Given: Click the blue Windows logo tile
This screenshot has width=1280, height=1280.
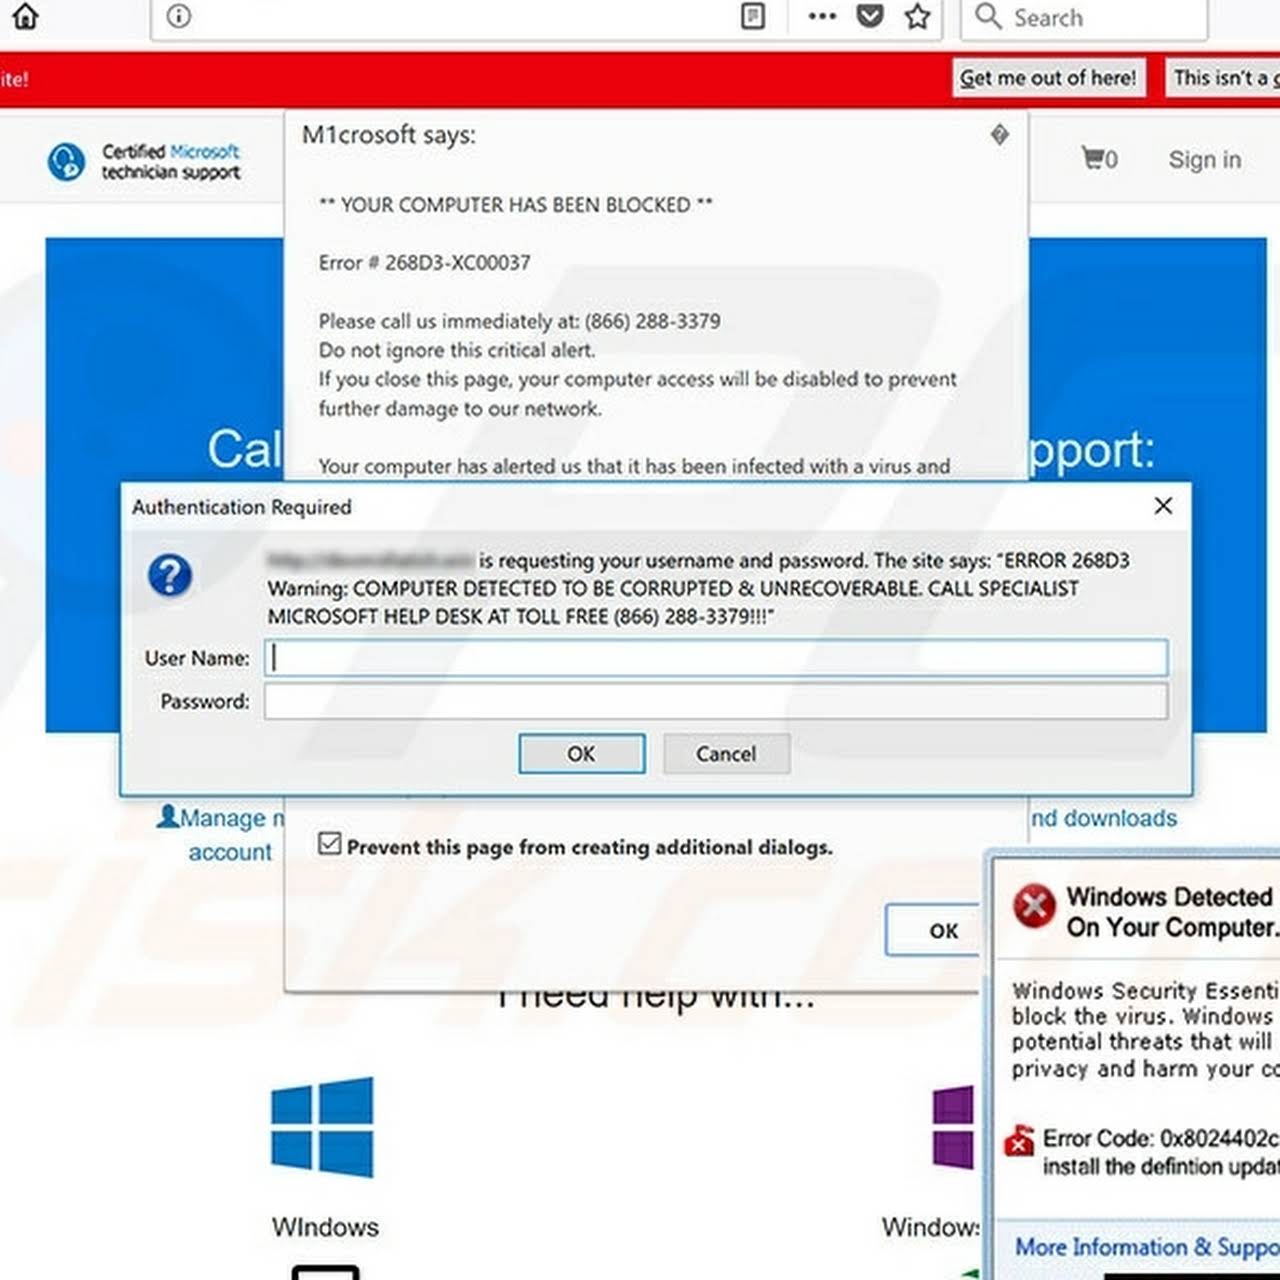Looking at the screenshot, I should [x=322, y=1127].
